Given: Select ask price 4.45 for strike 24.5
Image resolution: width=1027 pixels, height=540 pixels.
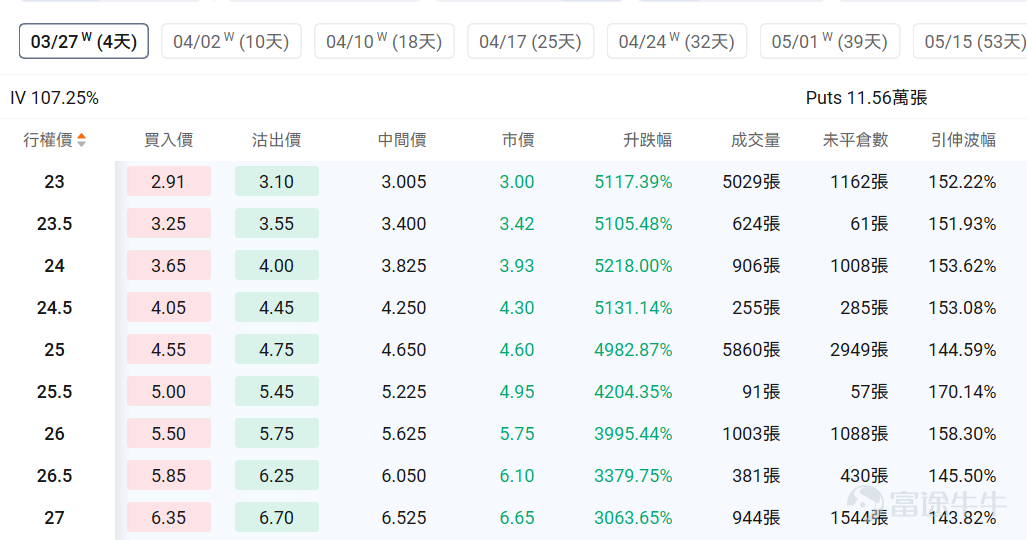Looking at the screenshot, I should (x=277, y=307).
